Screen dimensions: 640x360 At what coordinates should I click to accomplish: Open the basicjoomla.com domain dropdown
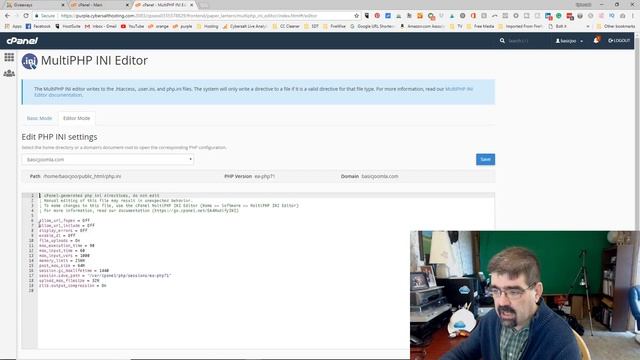click(108, 160)
